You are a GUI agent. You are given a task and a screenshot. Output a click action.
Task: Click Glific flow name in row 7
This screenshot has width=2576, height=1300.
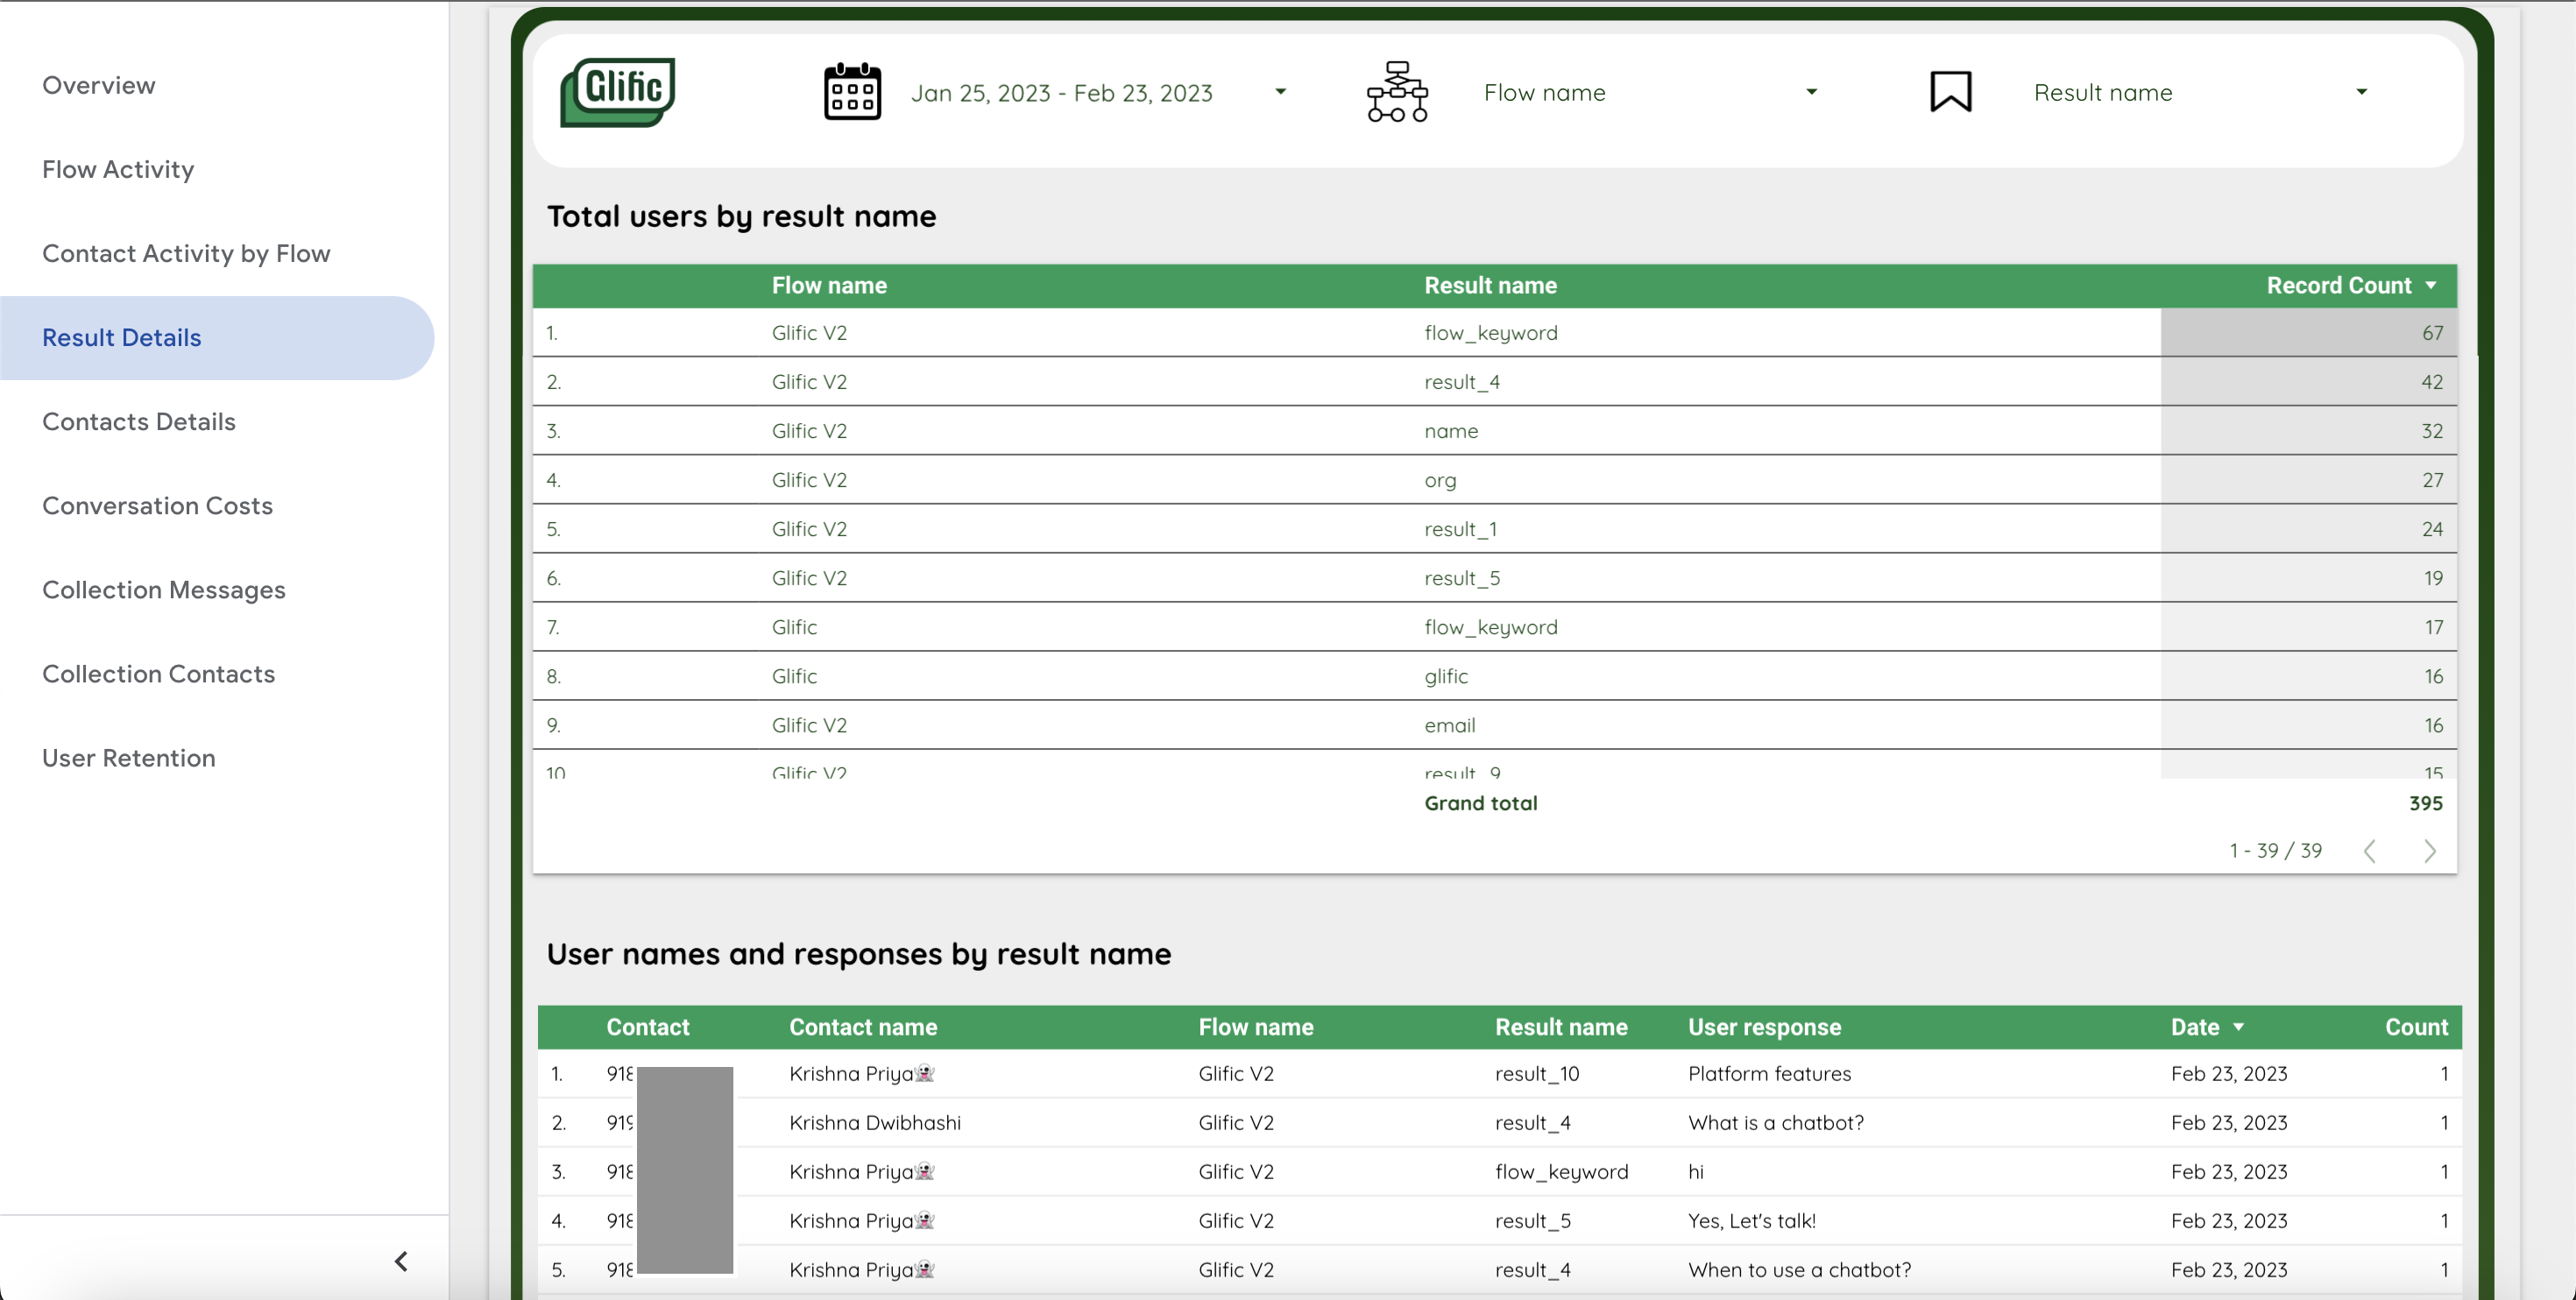[x=794, y=627]
